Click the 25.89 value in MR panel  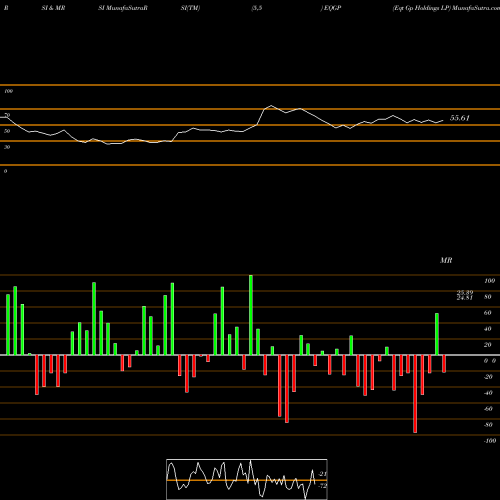465,293
